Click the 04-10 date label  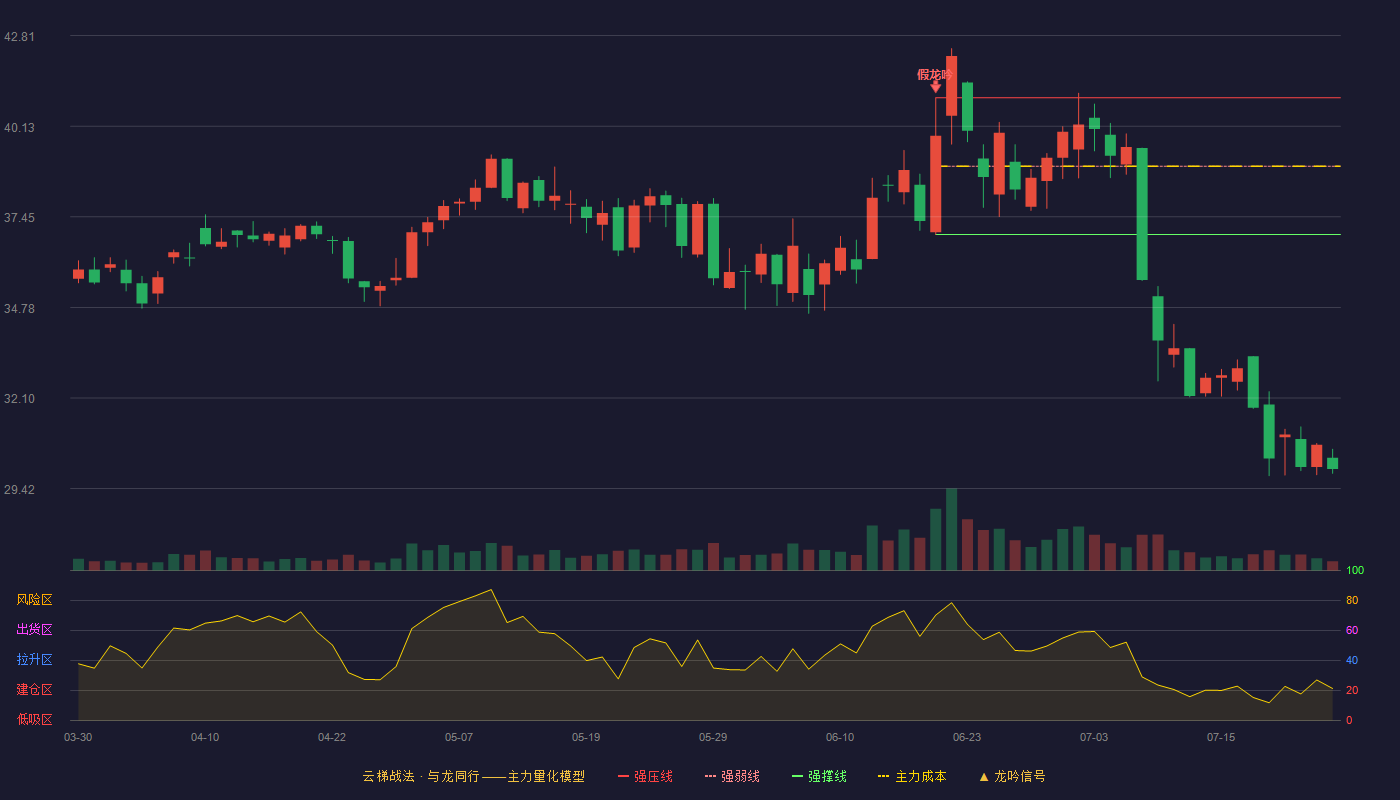(205, 737)
